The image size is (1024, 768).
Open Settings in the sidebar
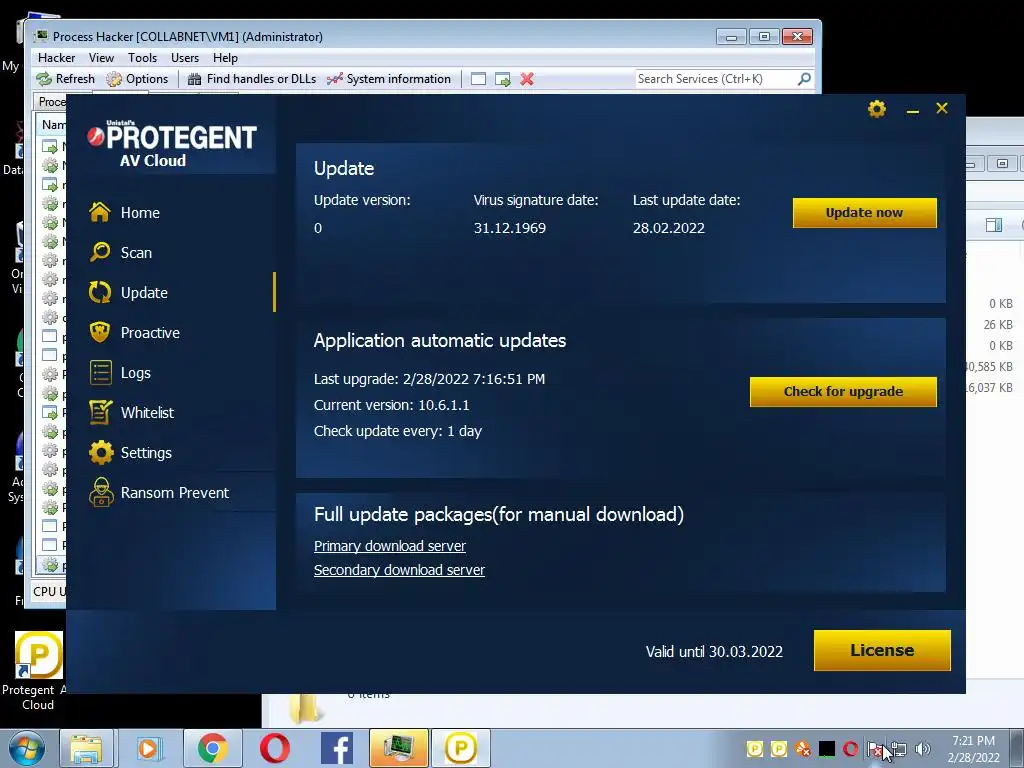(x=130, y=453)
